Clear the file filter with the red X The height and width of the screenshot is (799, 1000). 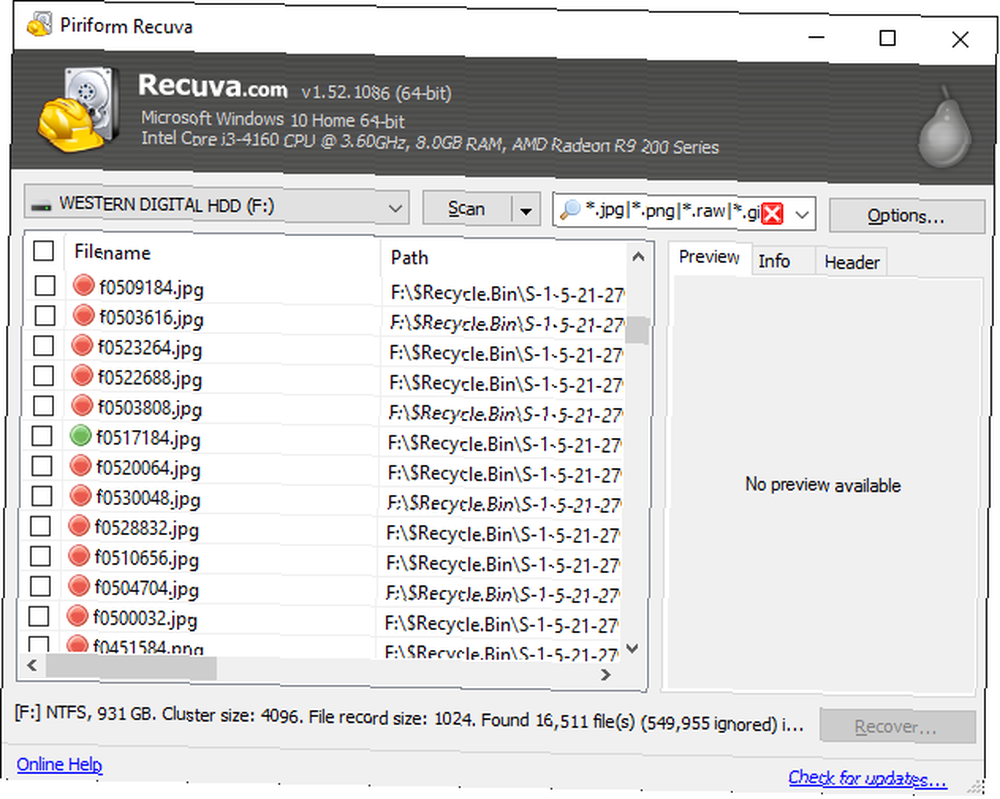pos(772,213)
